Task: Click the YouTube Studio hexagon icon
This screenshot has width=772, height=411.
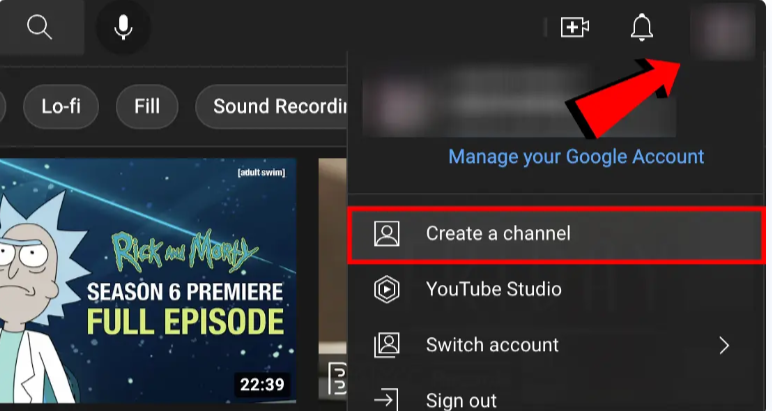Action: [x=387, y=289]
